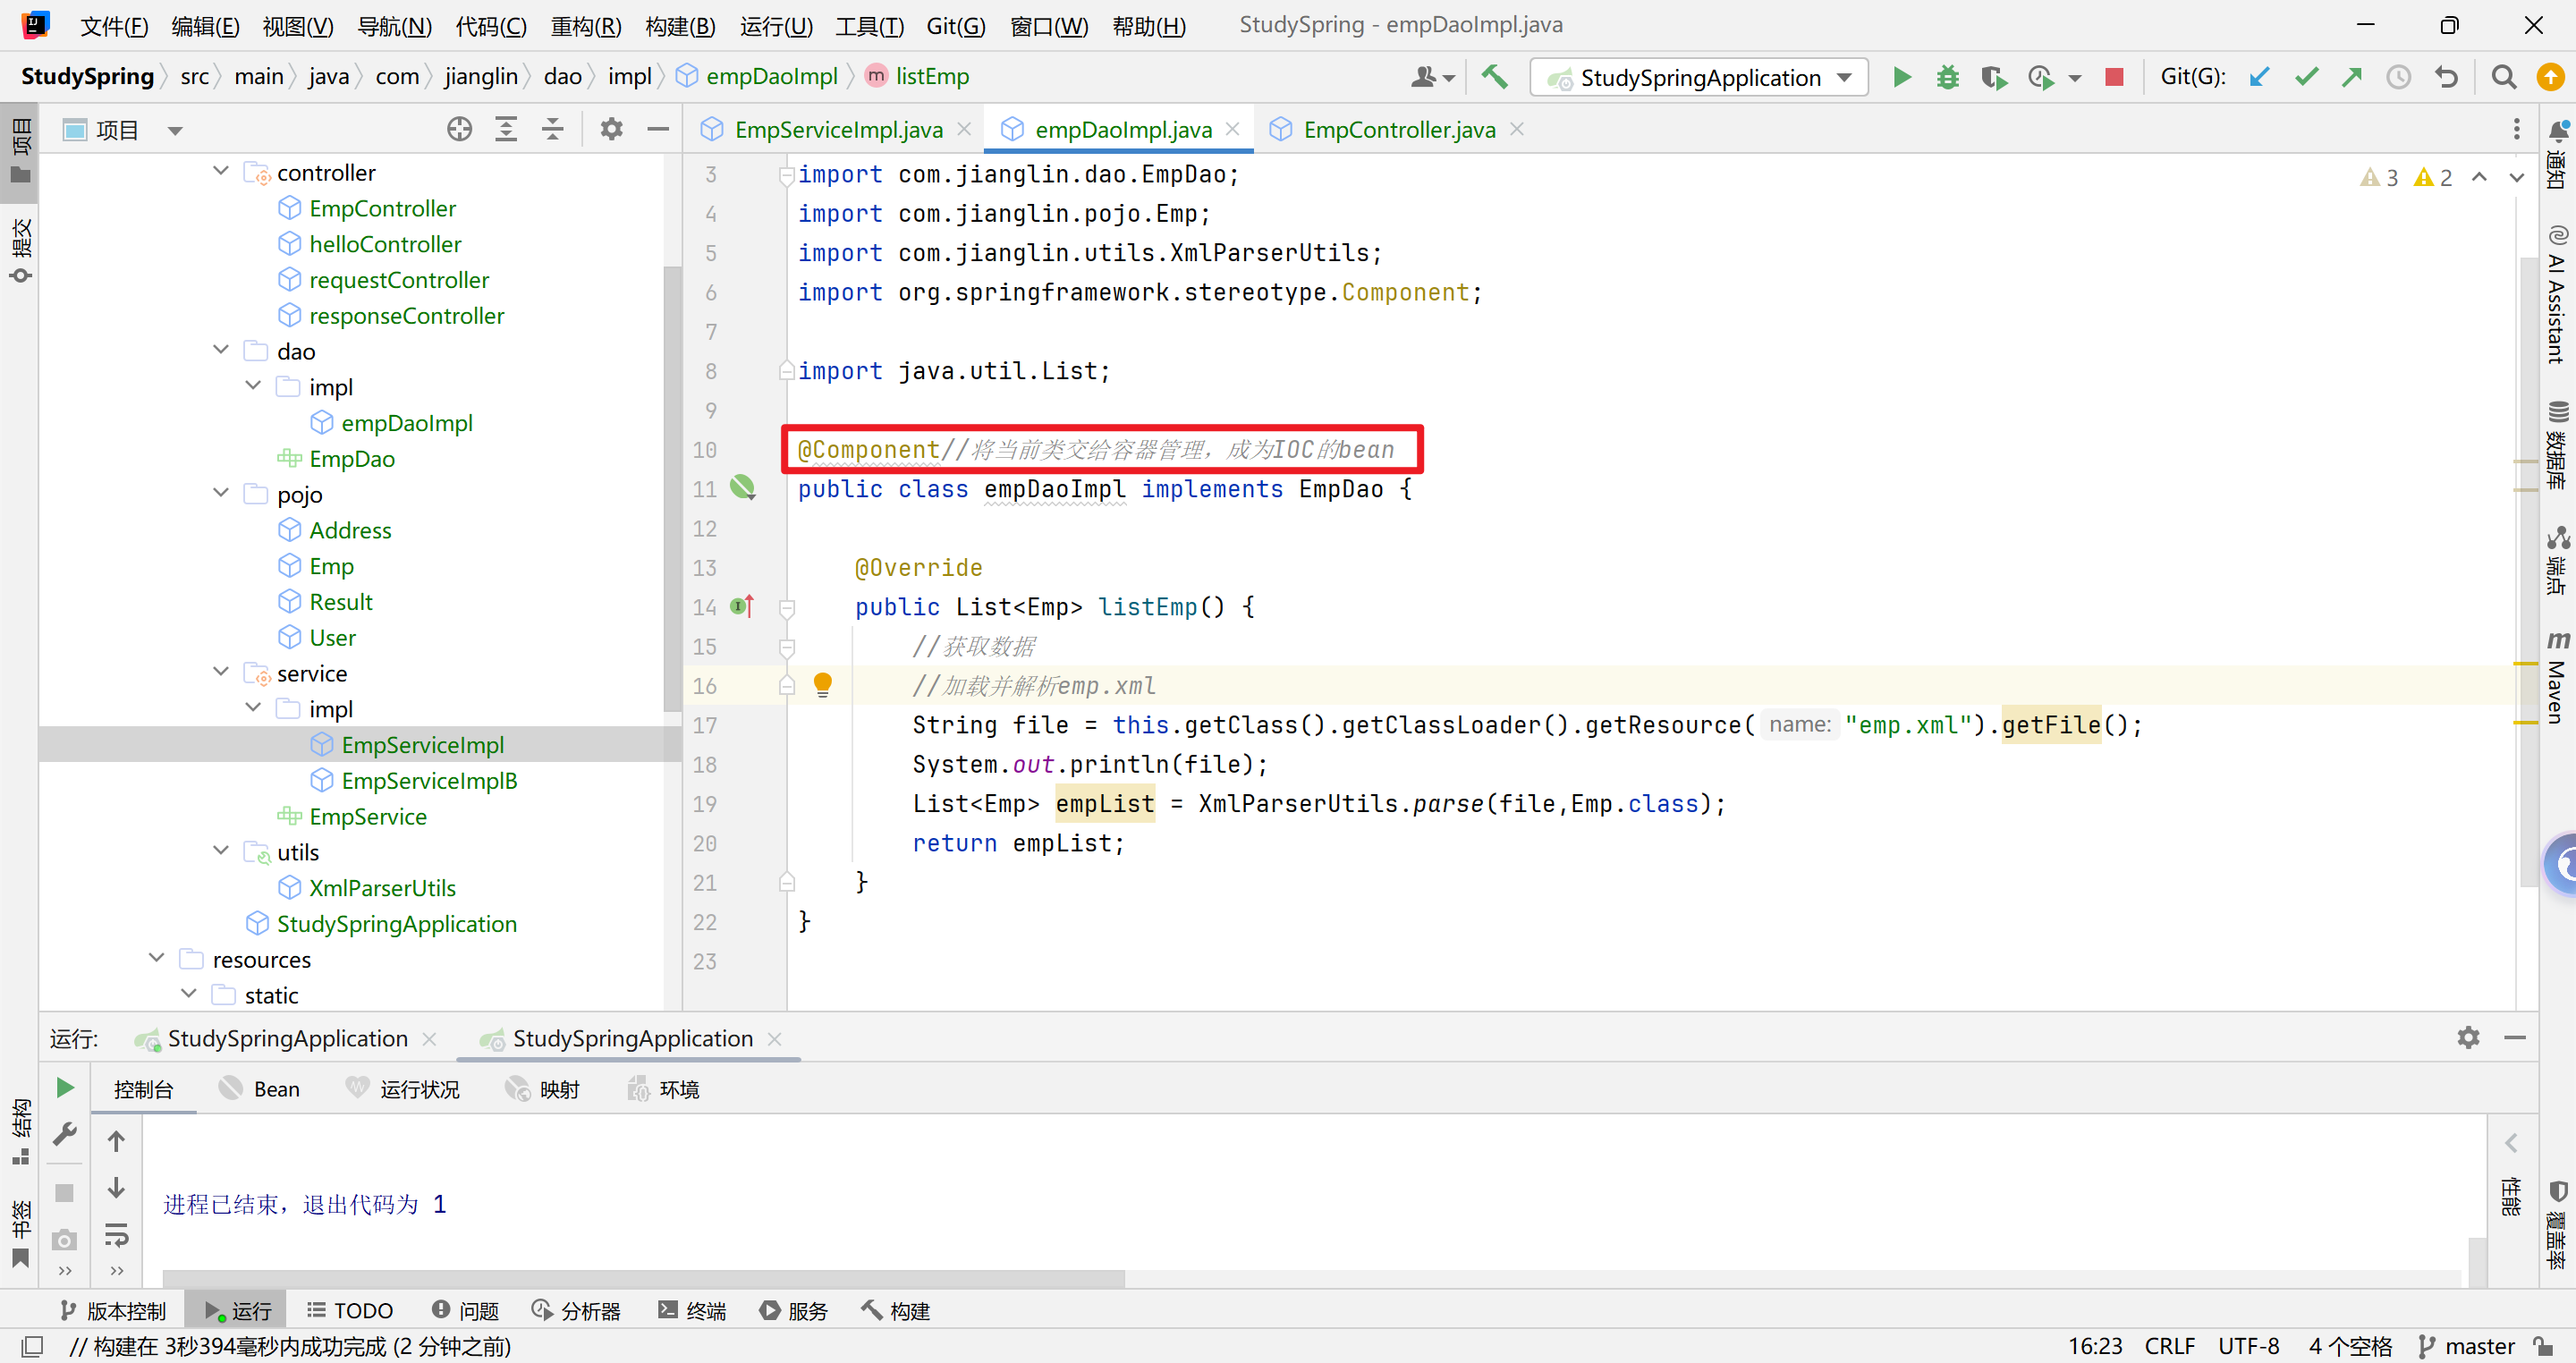Toggle fold marker on listEmp method line
Viewport: 2576px width, 1363px height.
click(787, 607)
